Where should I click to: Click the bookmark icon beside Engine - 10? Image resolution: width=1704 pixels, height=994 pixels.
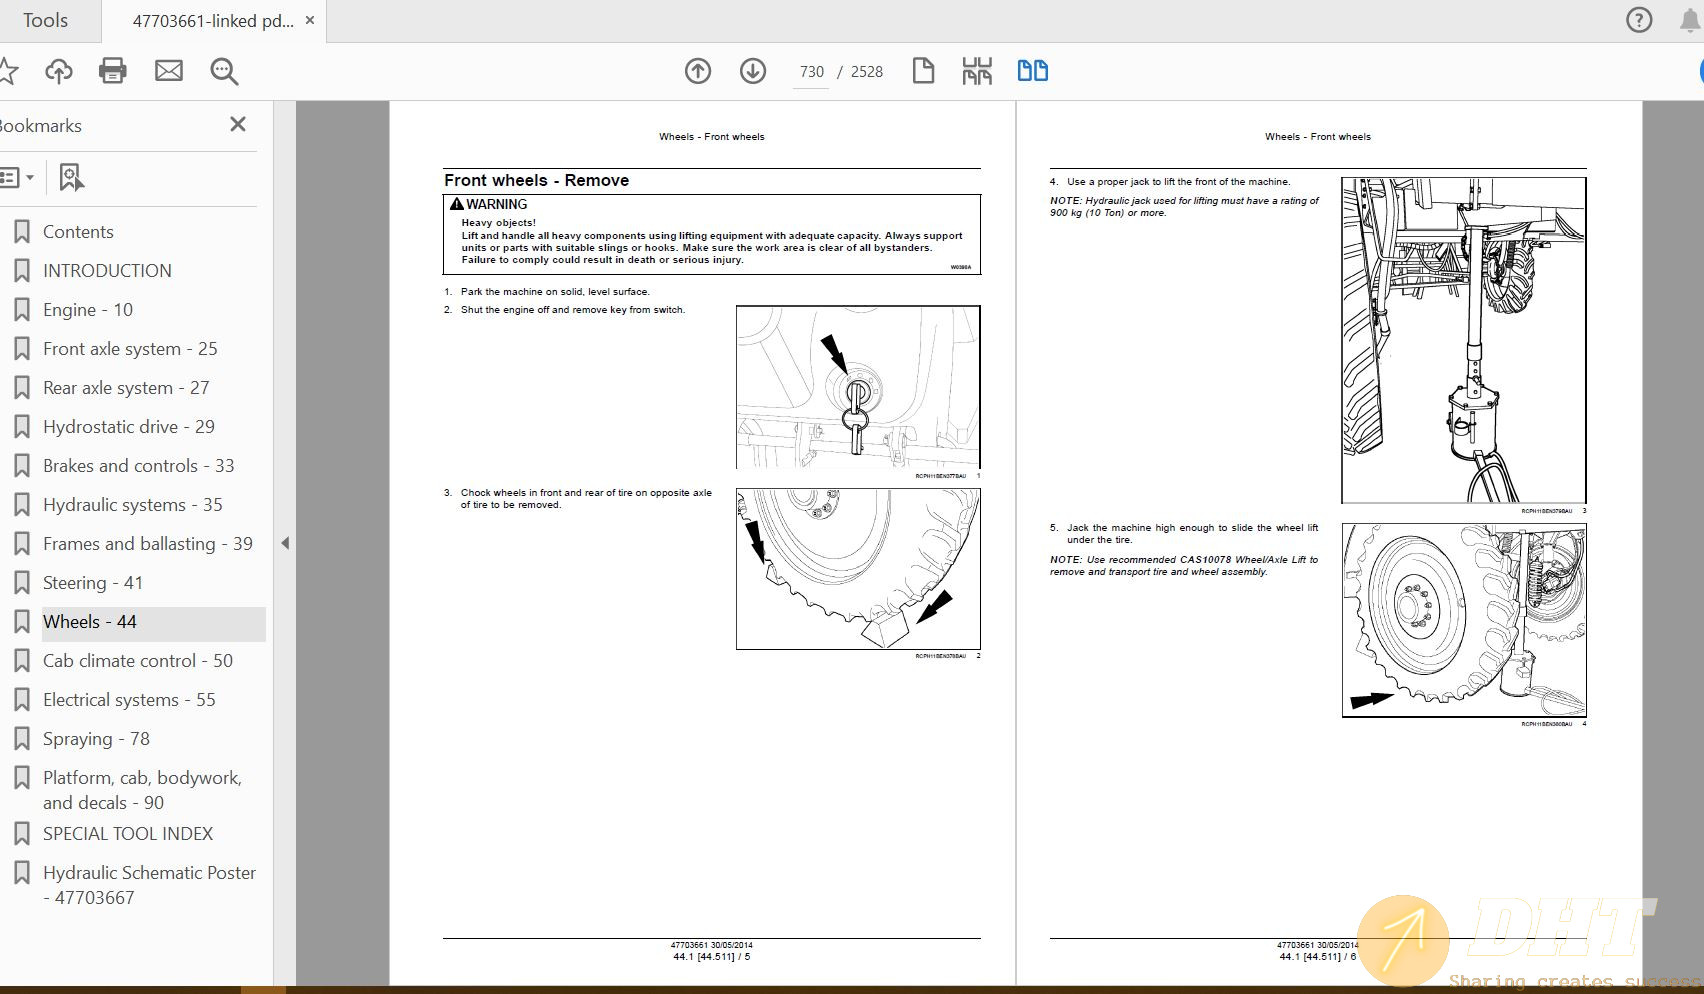(21, 310)
